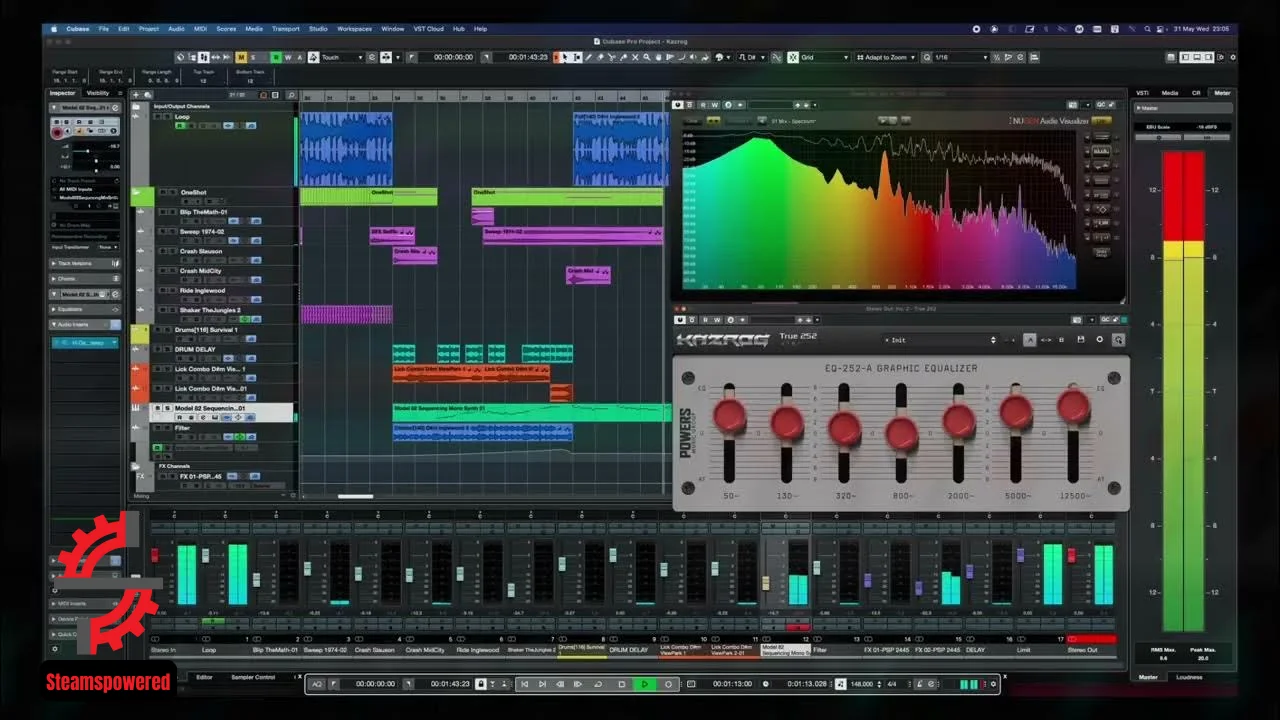Switch to the Meter tab

[1222, 93]
